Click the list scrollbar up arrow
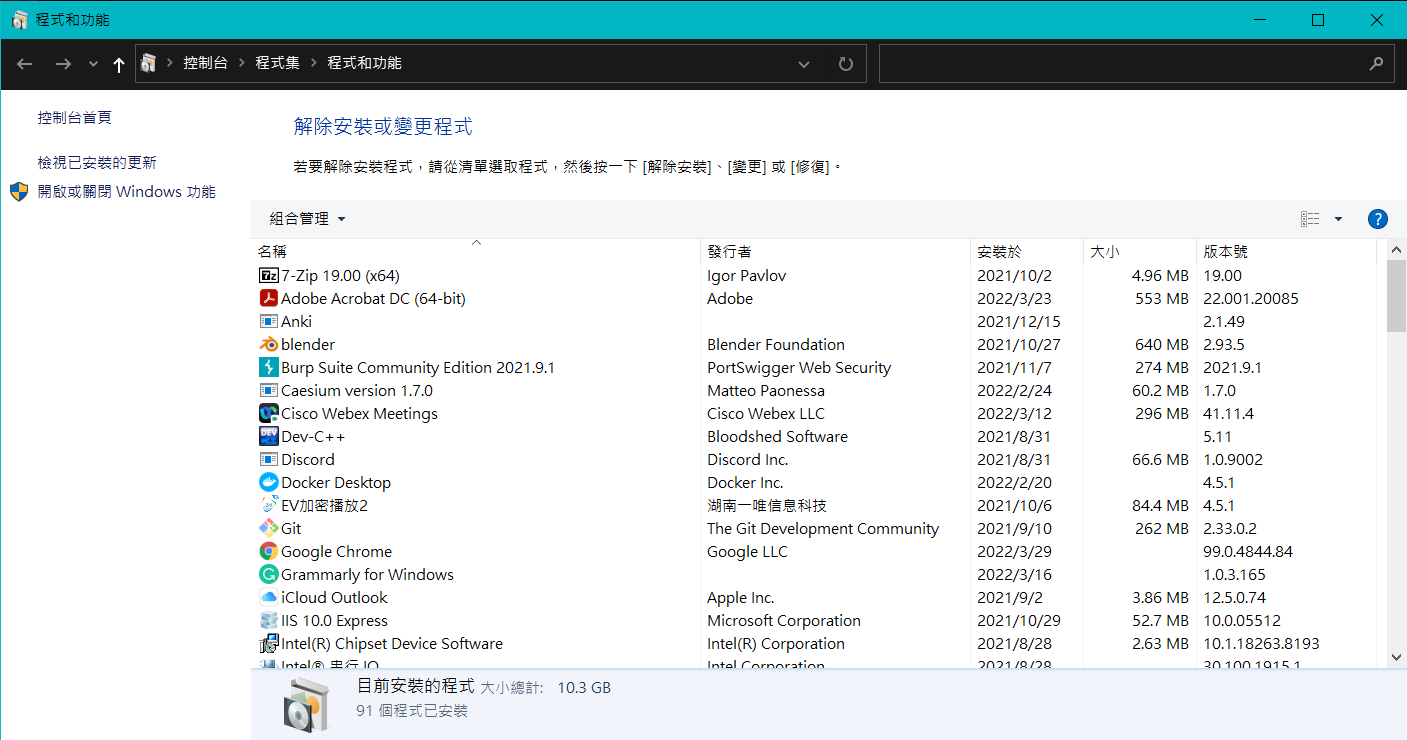1407x740 pixels. [1396, 248]
